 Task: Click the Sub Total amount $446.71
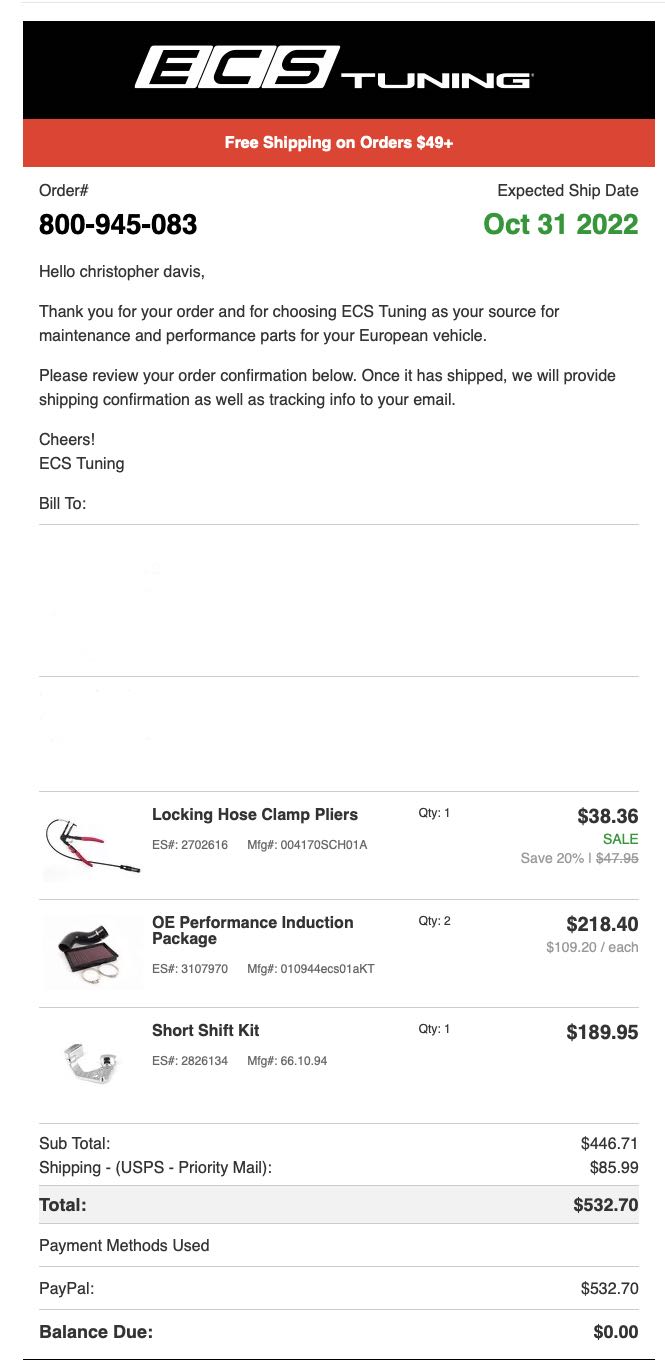[x=608, y=1143]
